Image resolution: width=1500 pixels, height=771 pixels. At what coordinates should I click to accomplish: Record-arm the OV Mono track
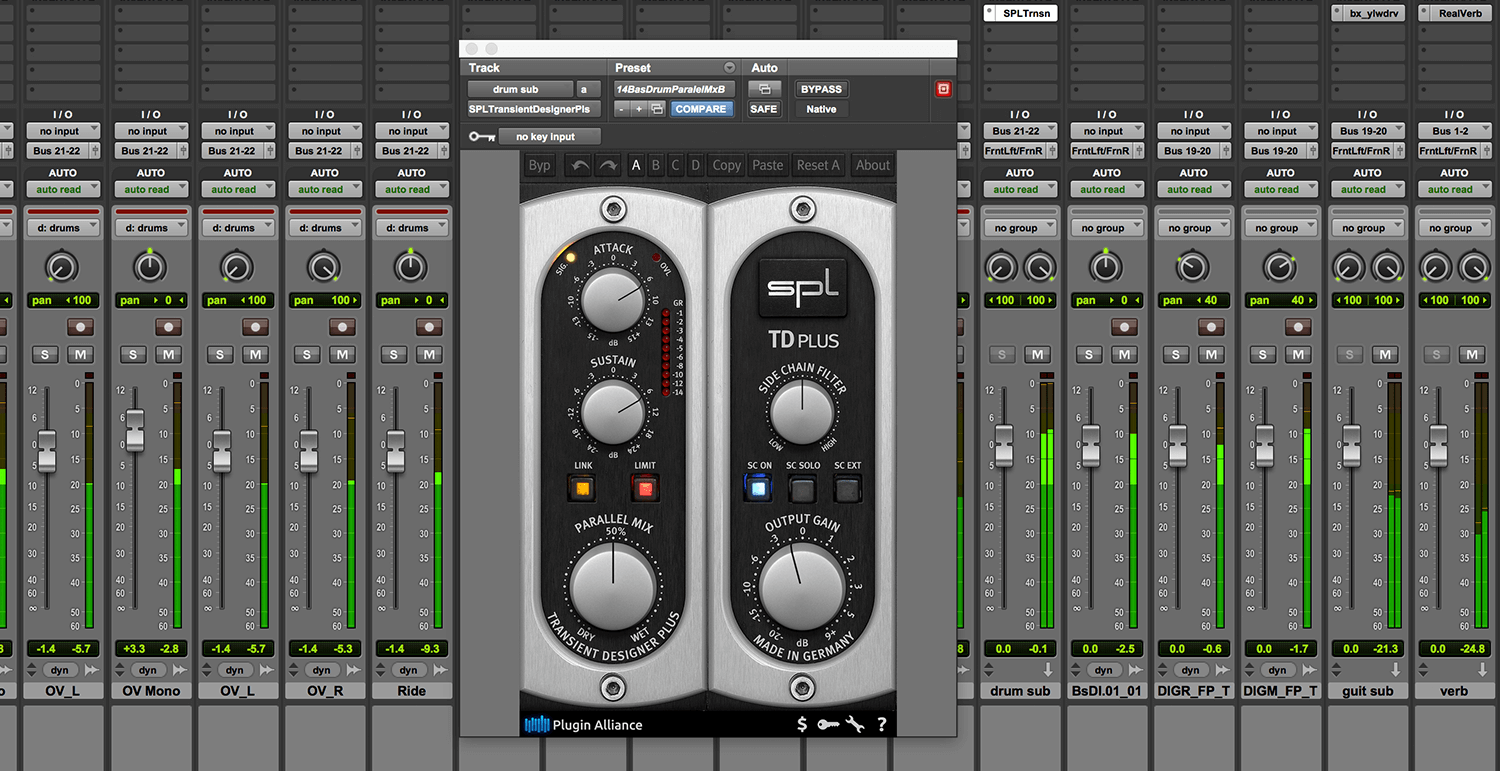[168, 327]
